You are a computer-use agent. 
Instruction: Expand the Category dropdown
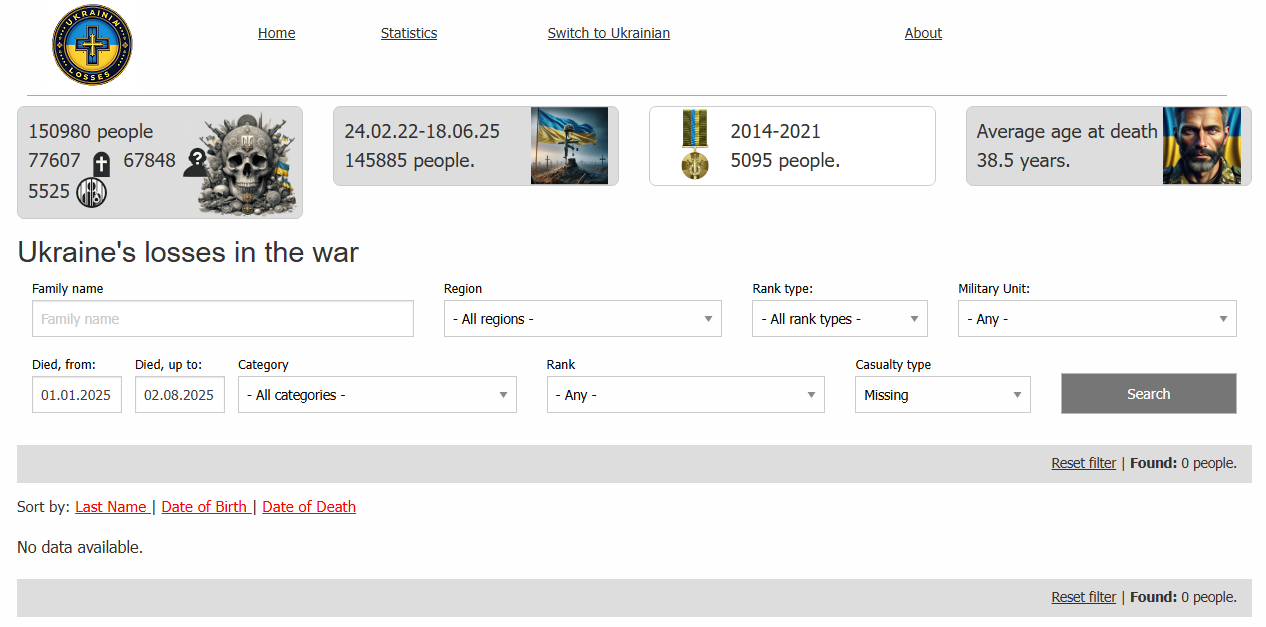pyautogui.click(x=377, y=395)
